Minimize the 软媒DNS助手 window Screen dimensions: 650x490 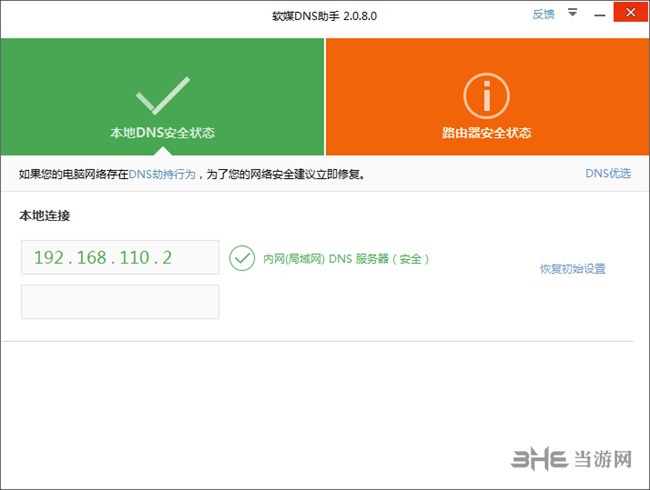click(599, 15)
